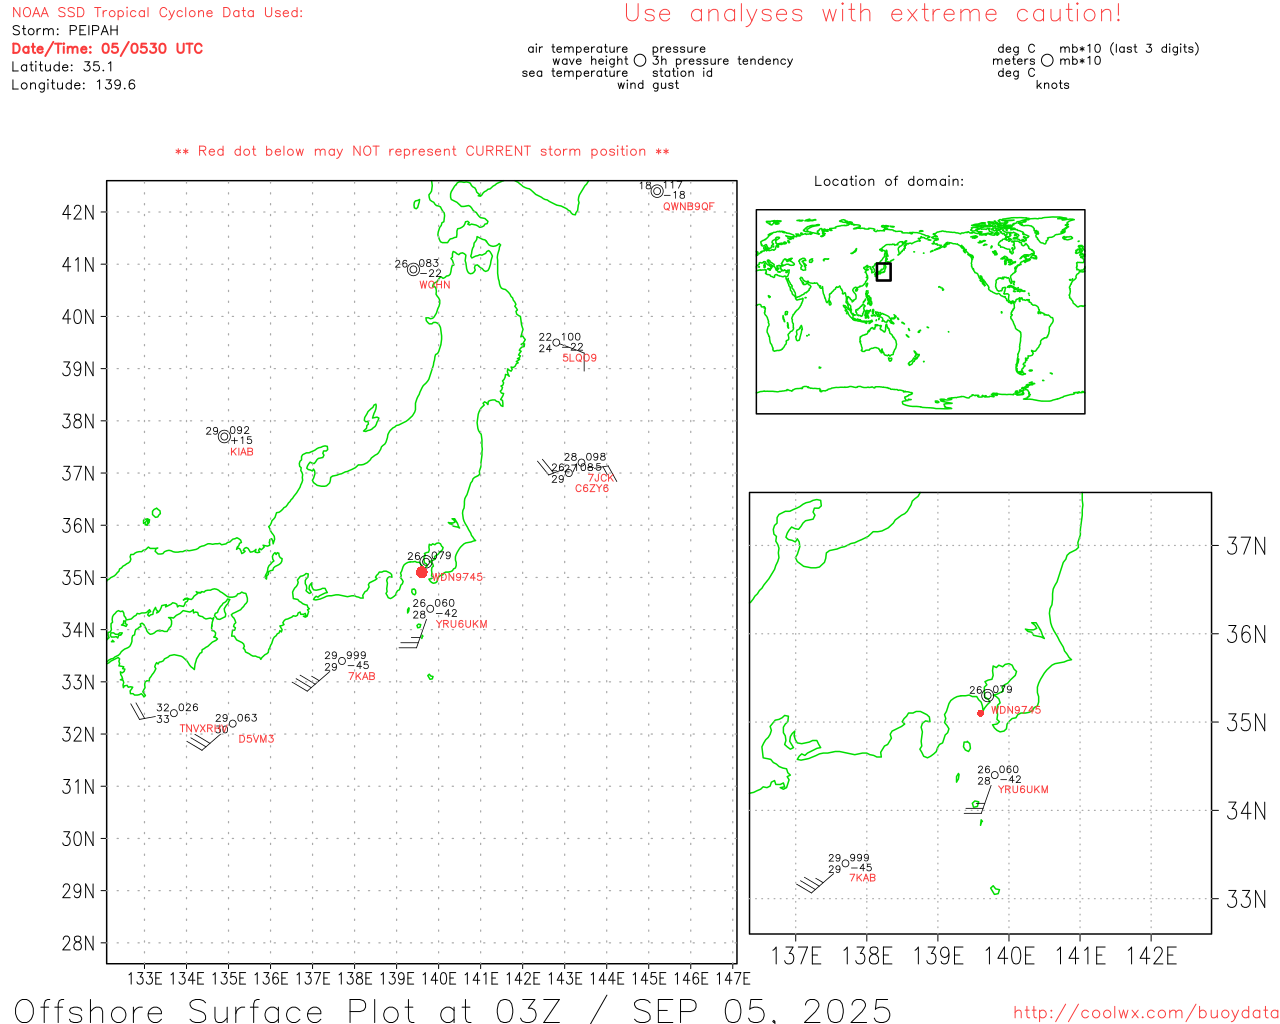This screenshot has height=1024, width=1280.
Task: Click 'Location of domain:' caption
Action: (x=889, y=181)
